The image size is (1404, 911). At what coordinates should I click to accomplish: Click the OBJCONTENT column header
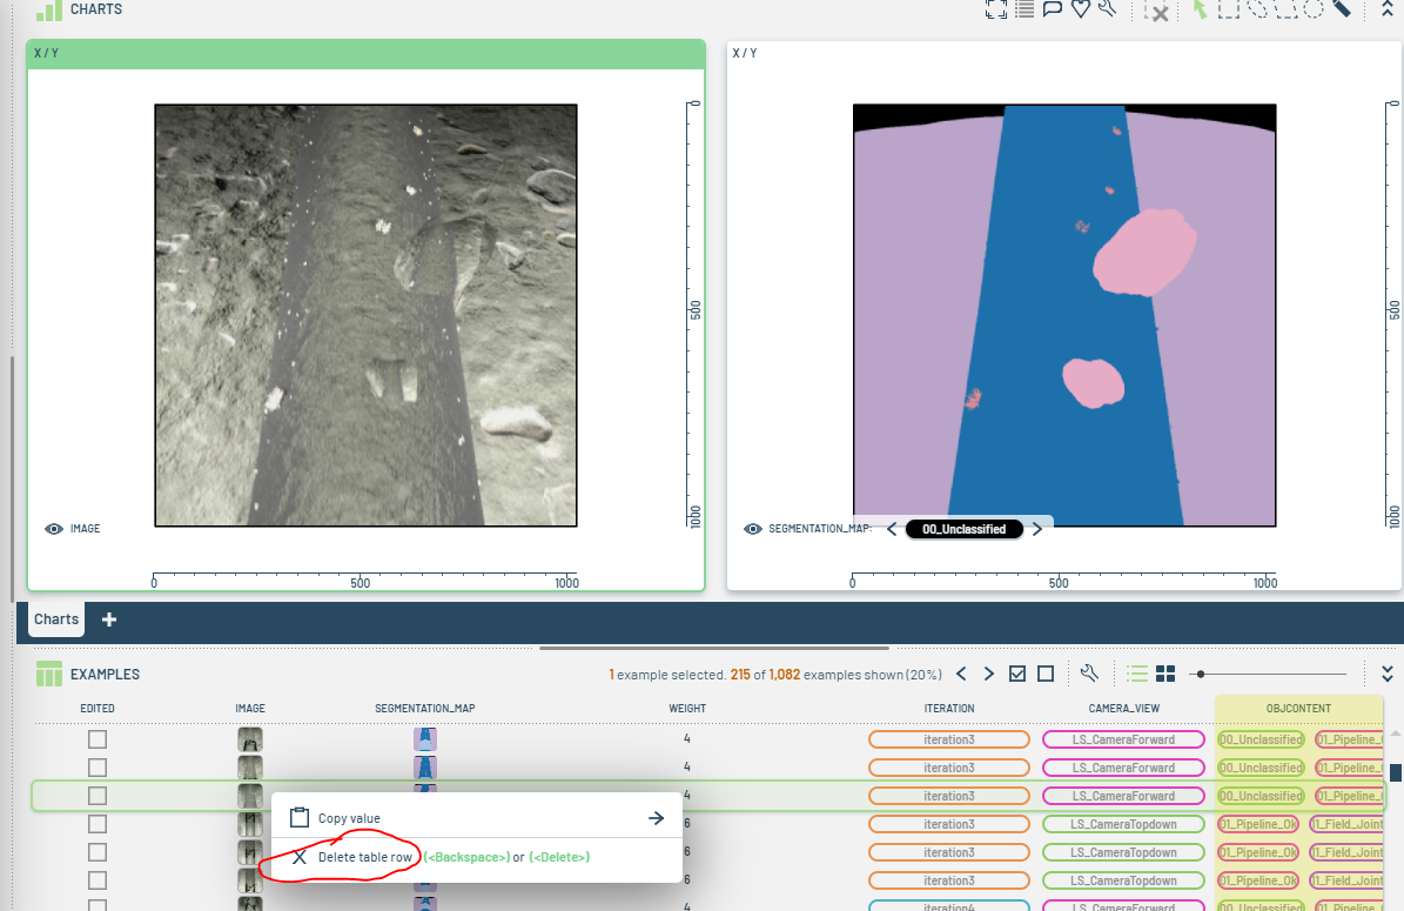click(x=1298, y=708)
